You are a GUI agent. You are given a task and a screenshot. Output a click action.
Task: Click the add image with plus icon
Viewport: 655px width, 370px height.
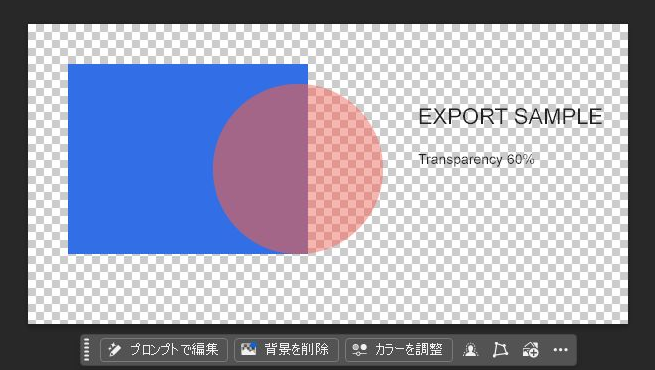point(531,350)
